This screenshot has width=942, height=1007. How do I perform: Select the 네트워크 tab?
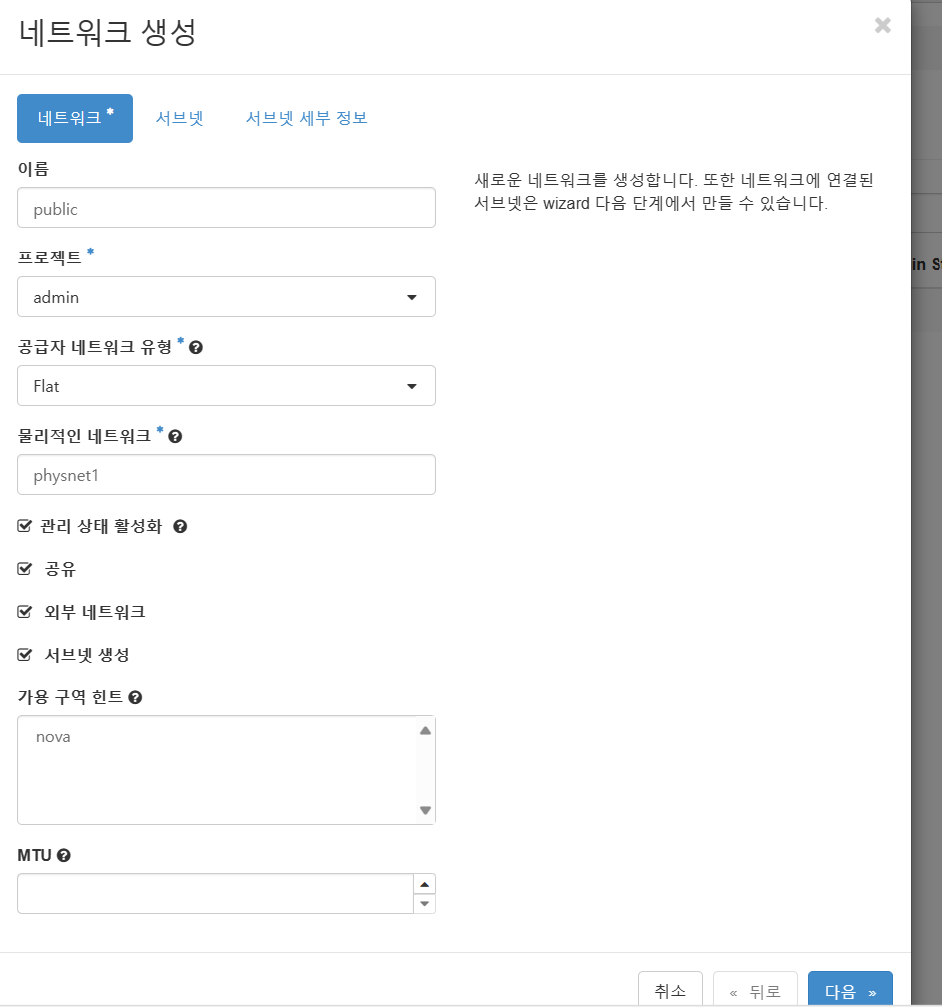pyautogui.click(x=75, y=118)
